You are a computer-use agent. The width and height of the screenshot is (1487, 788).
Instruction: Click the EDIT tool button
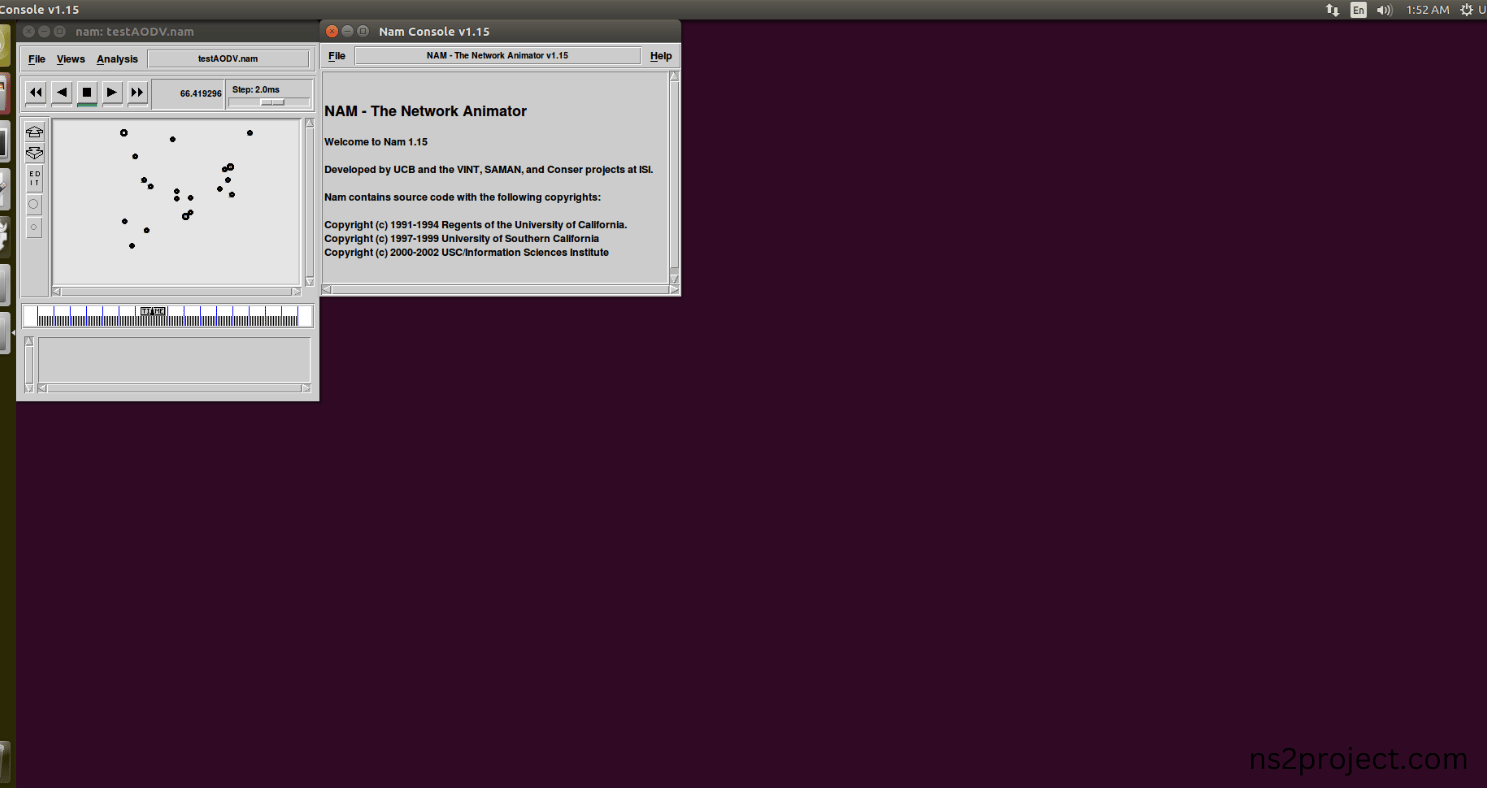34,179
